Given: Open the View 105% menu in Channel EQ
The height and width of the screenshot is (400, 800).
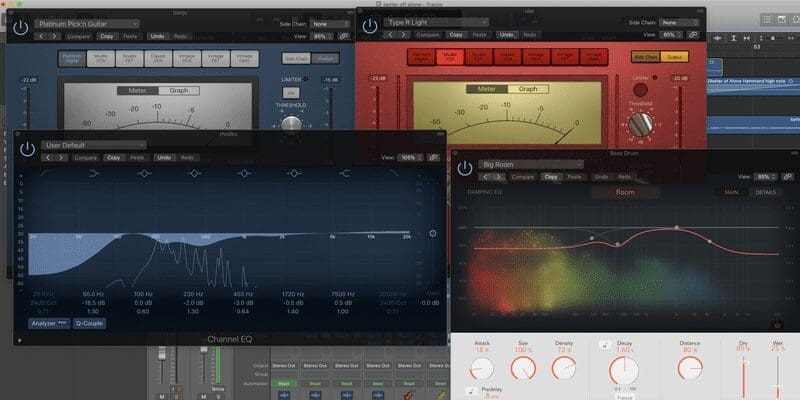Looking at the screenshot, I should [x=410, y=158].
